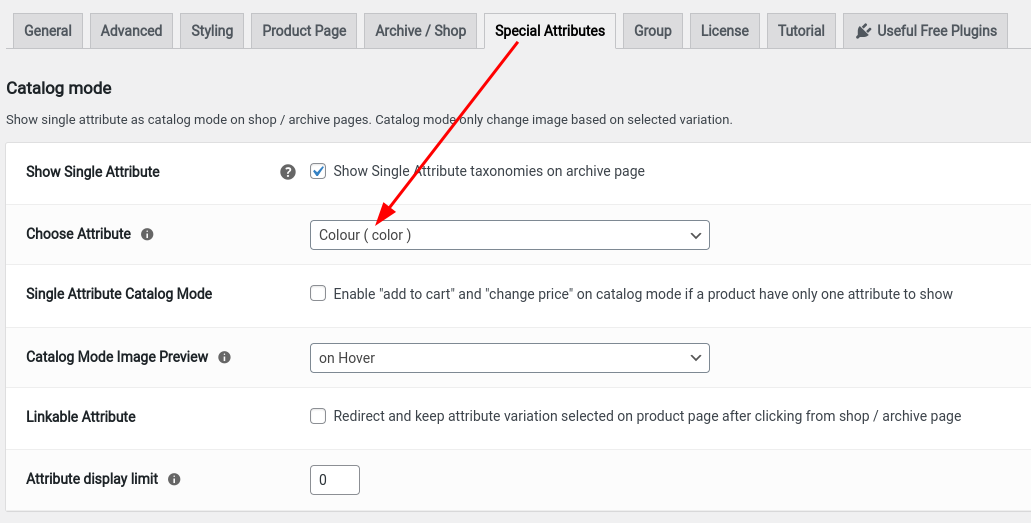Click info icon beside Attribute display limit
Viewport: 1031px width, 523px height.
[174, 480]
